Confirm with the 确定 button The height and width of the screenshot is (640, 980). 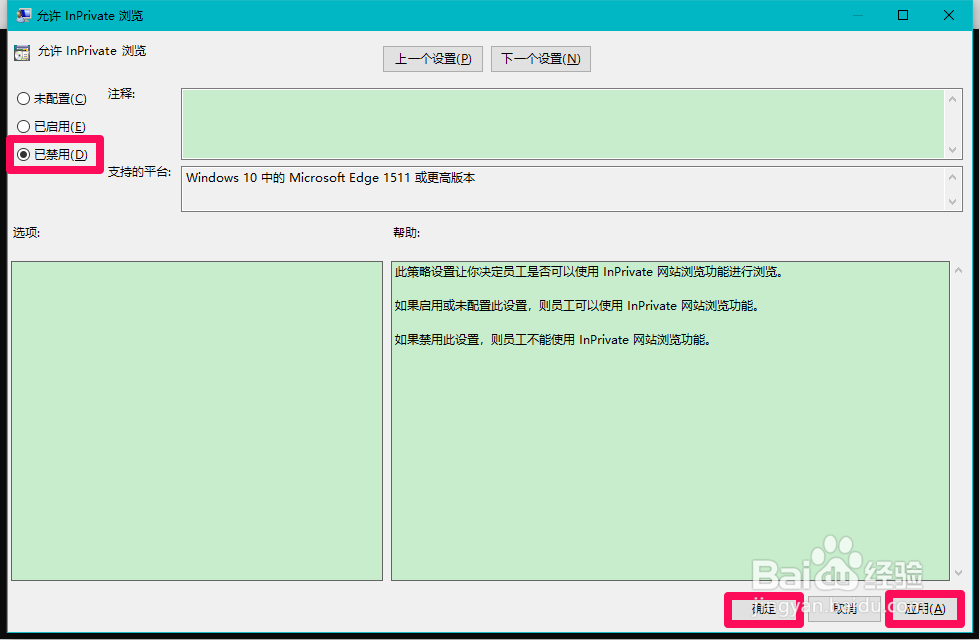pyautogui.click(x=763, y=609)
